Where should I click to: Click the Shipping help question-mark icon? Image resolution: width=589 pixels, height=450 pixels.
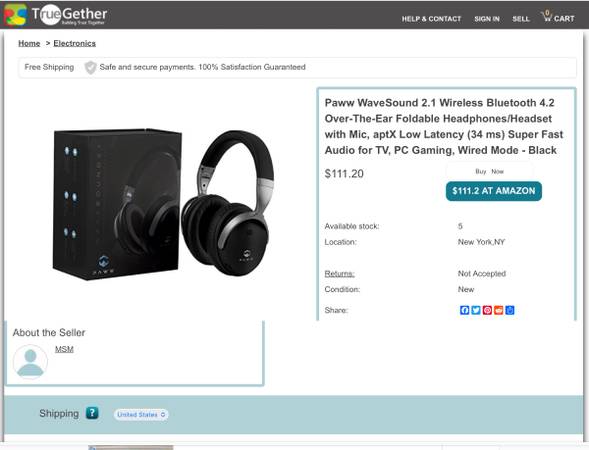[x=92, y=413]
